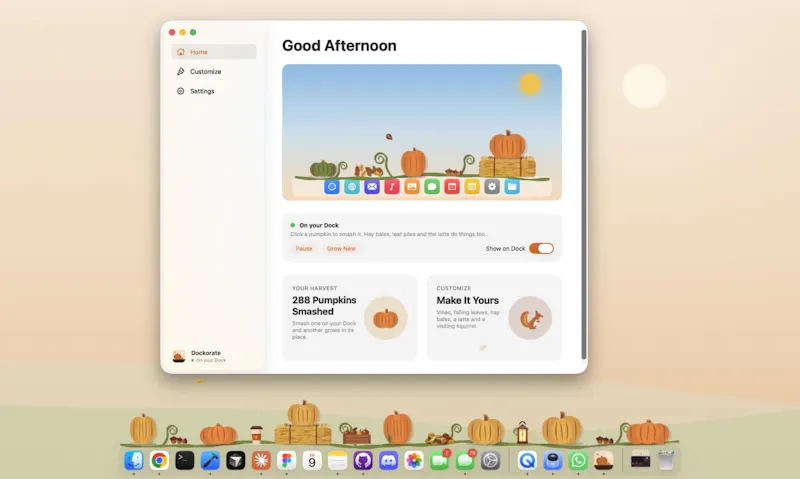Viewport: 800px width, 479px height.
Task: Click the window's vertical scrollbar
Action: tap(584, 194)
